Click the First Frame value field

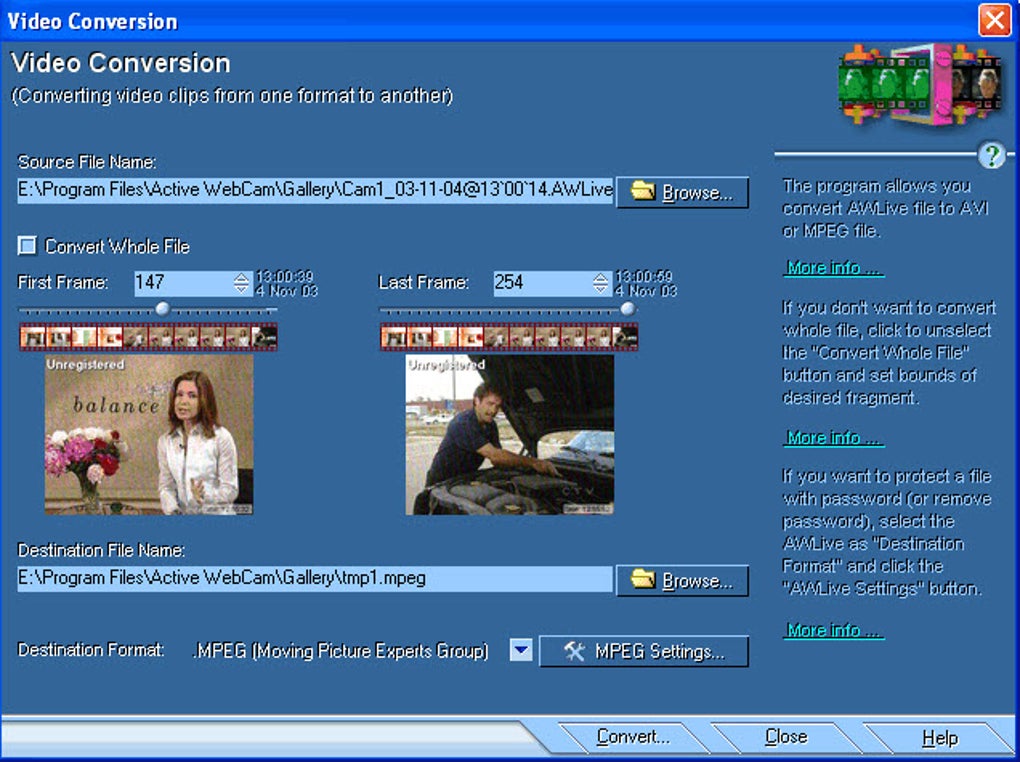coord(183,282)
